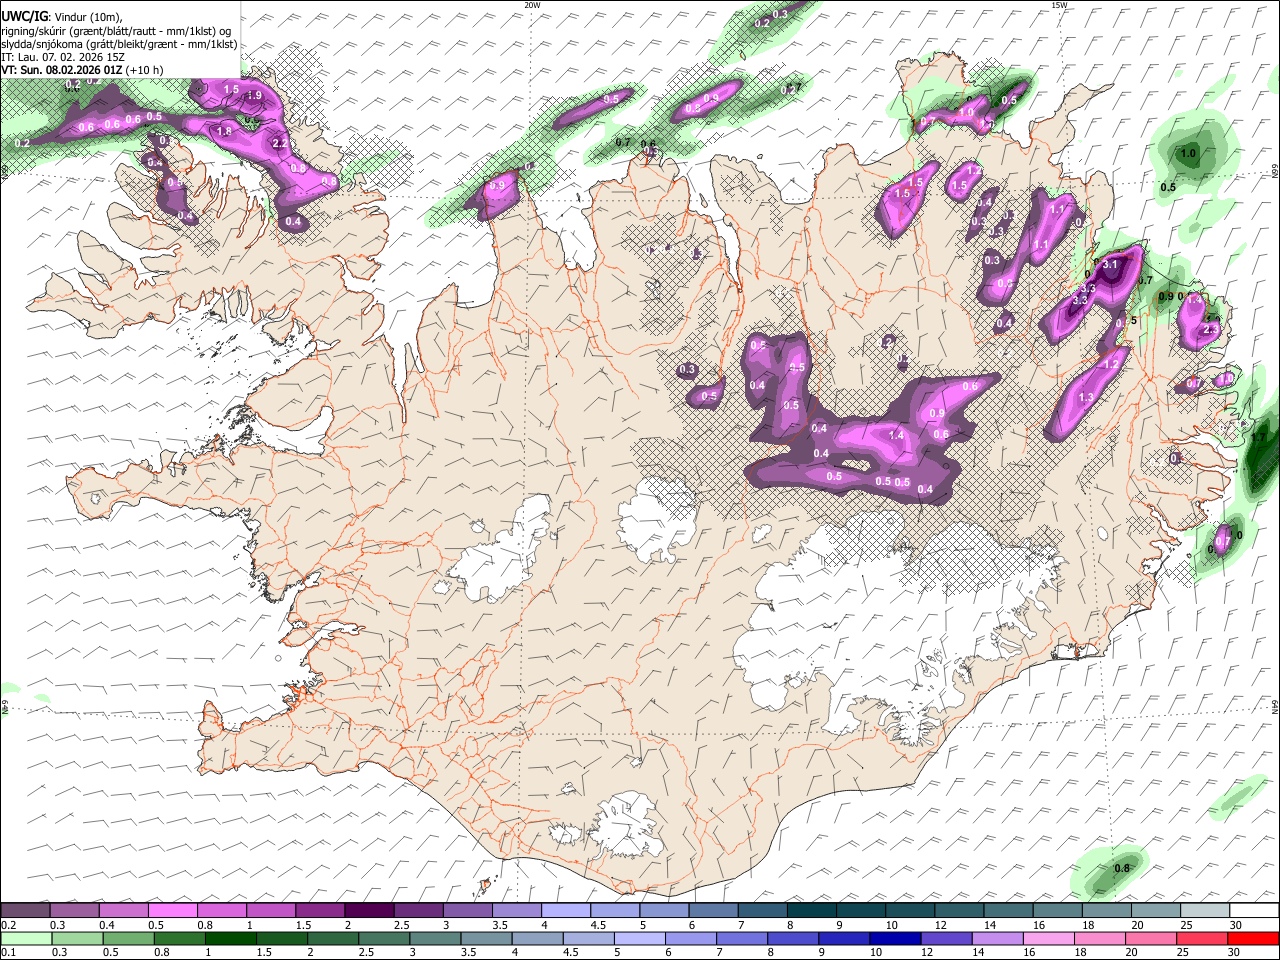This screenshot has width=1280, height=960.
Task: Click the navy blue swatch between 10 and 12
Action: click(x=895, y=939)
